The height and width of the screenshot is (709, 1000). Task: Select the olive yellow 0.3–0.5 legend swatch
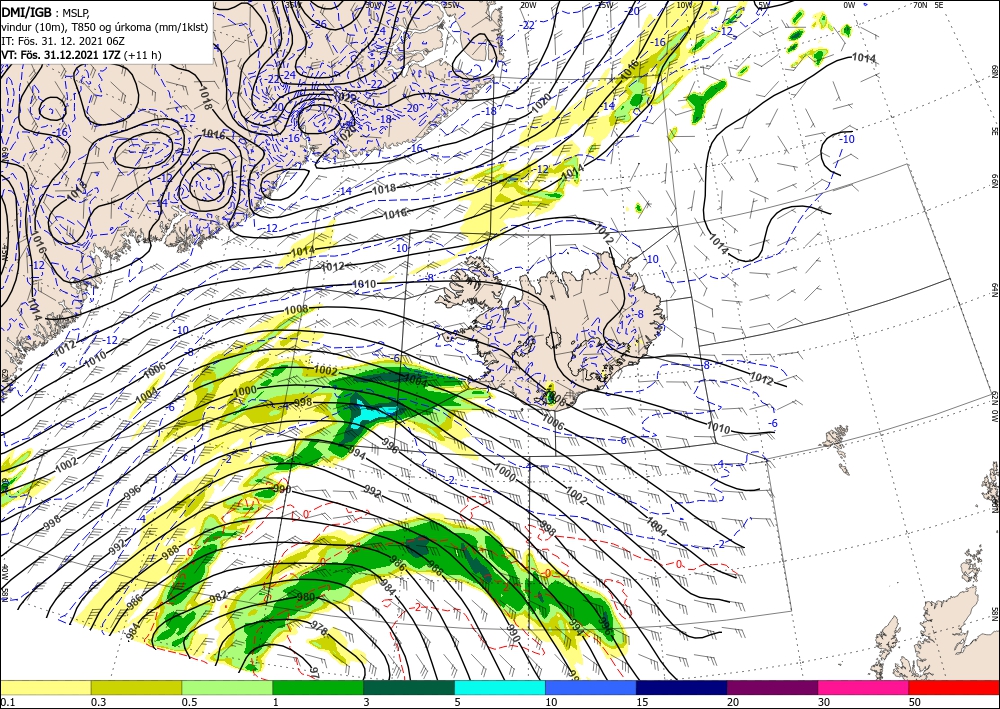click(x=136, y=687)
